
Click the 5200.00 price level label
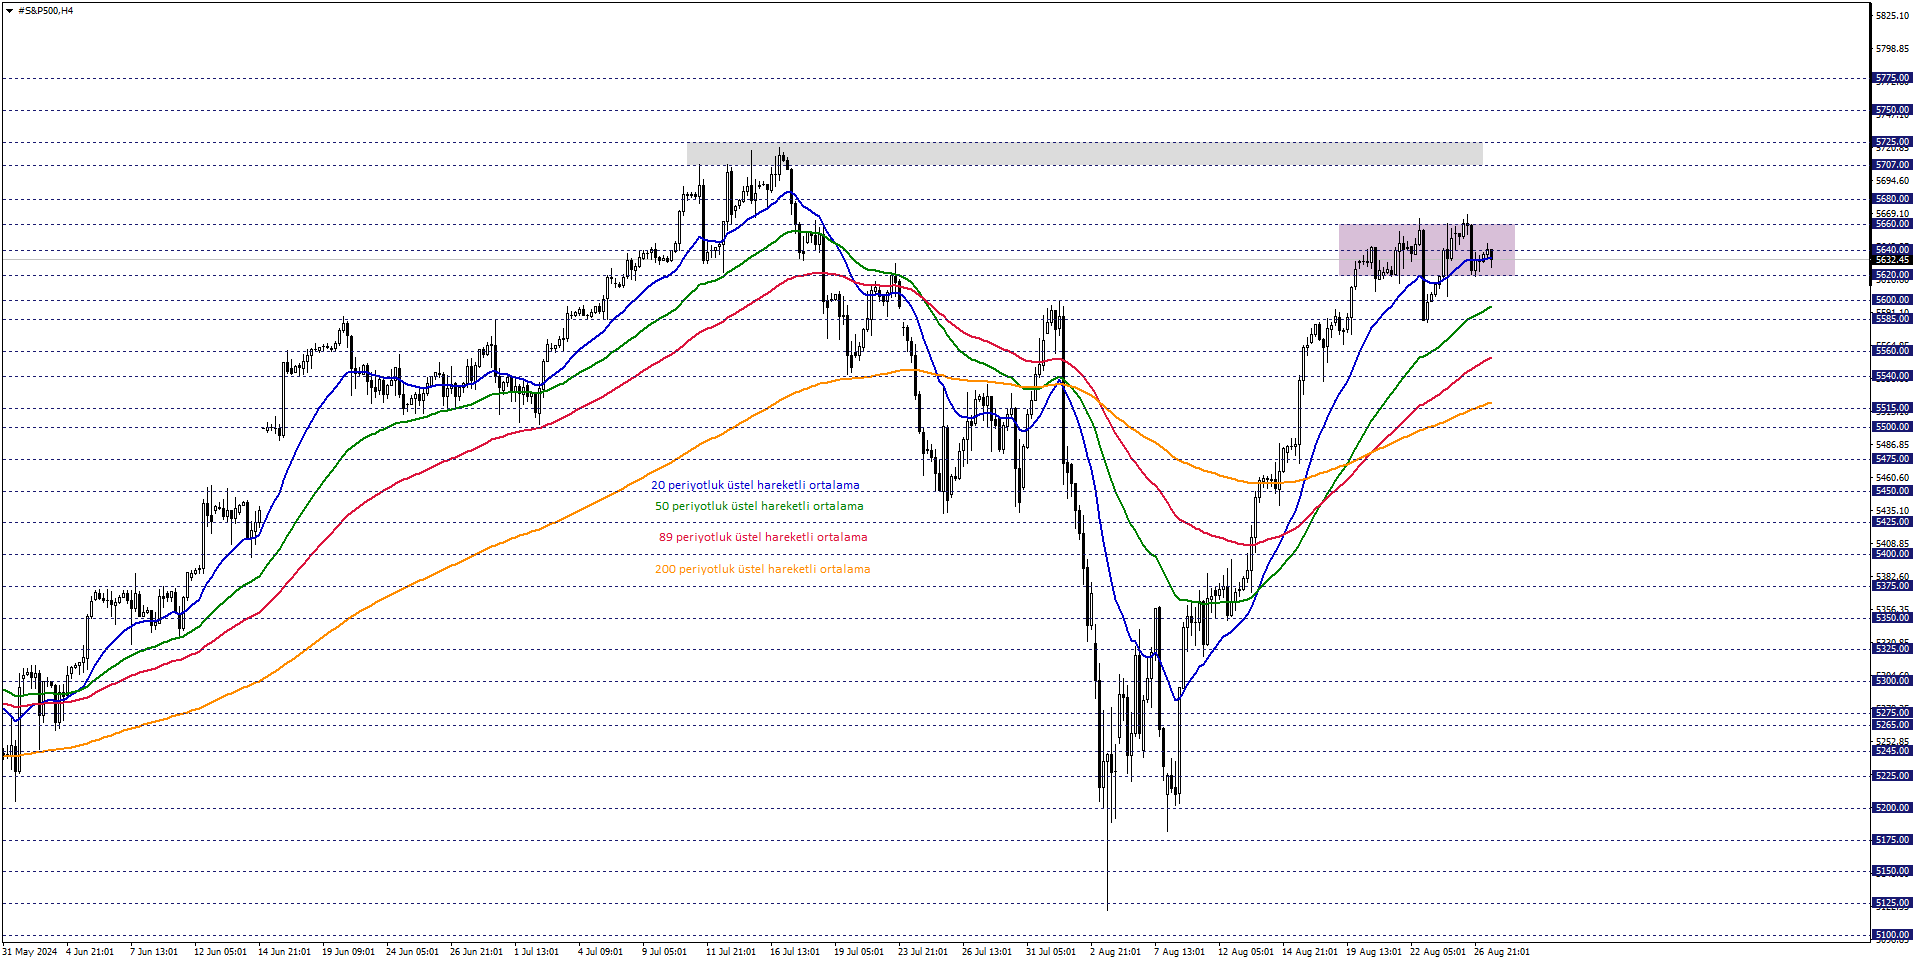click(1892, 808)
